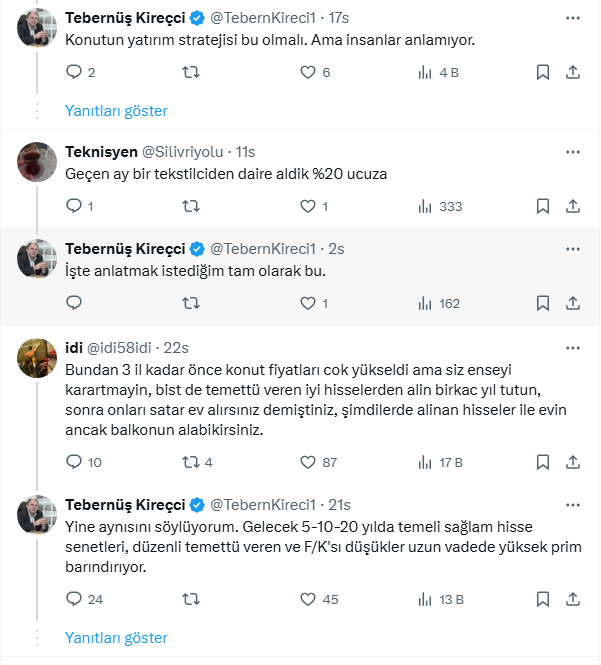Image resolution: width=601 pixels, height=665 pixels.
Task: Reply to Teknisyen's tweet about the apartment
Action: pos(74,206)
